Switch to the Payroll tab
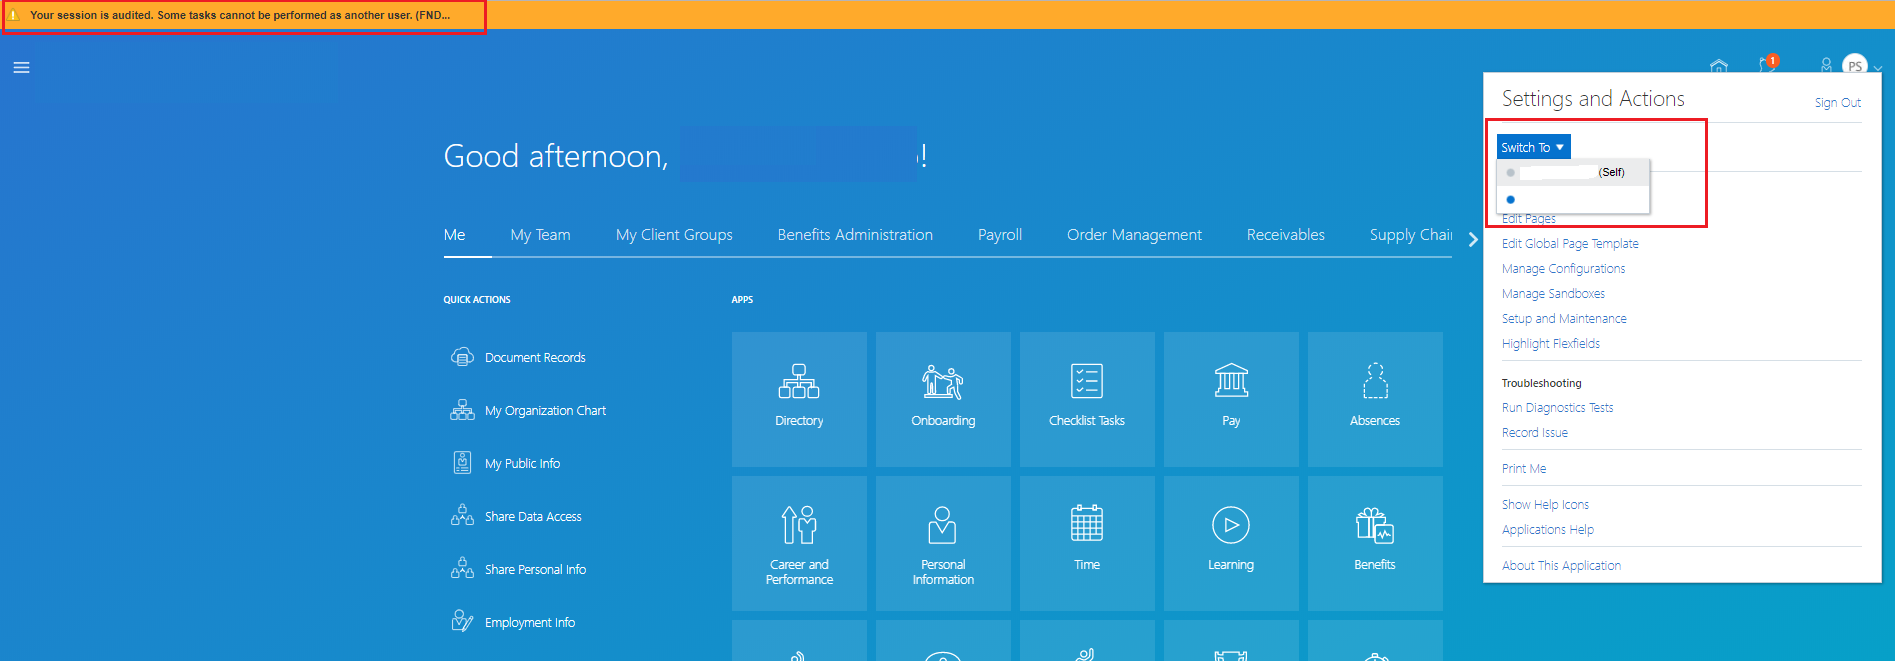The image size is (1895, 661). 999,235
